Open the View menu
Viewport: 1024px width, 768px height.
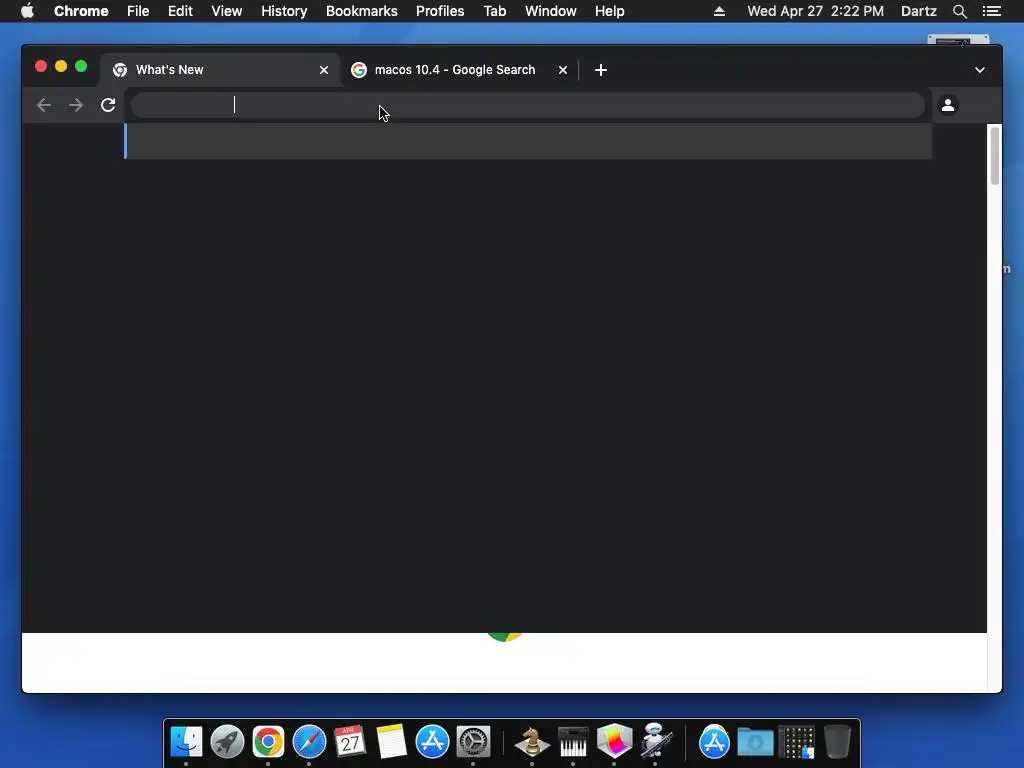227,11
